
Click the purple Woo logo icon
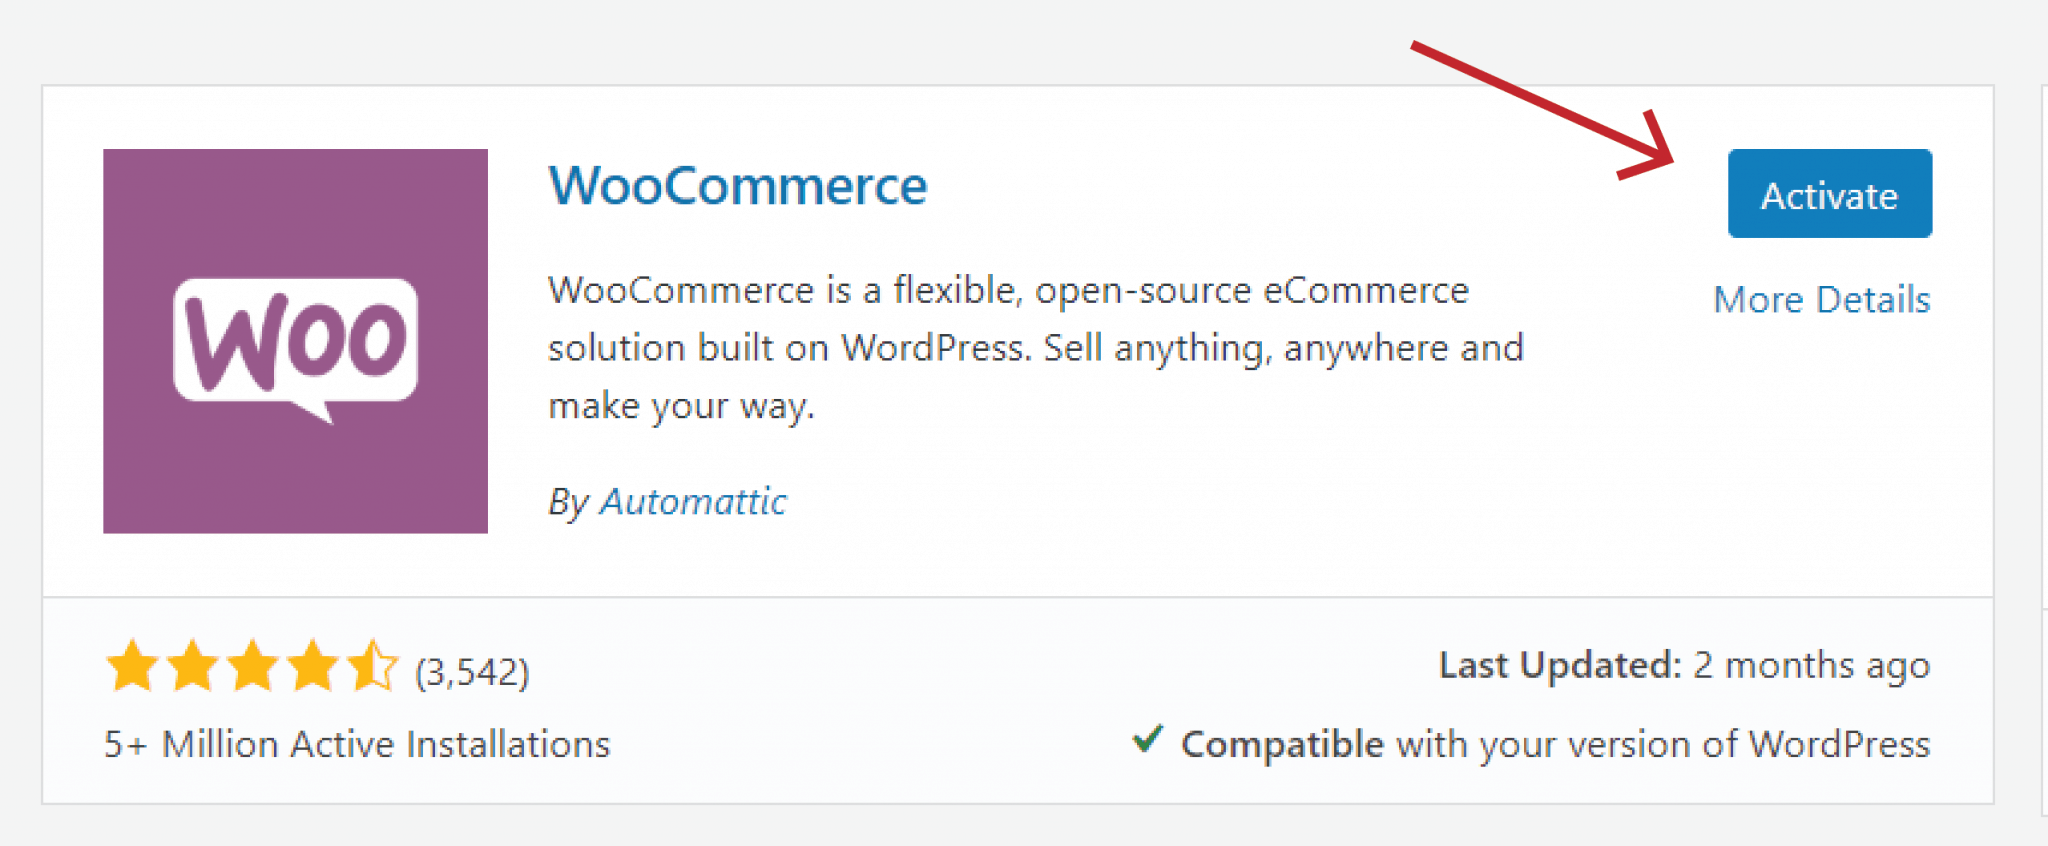[x=295, y=340]
